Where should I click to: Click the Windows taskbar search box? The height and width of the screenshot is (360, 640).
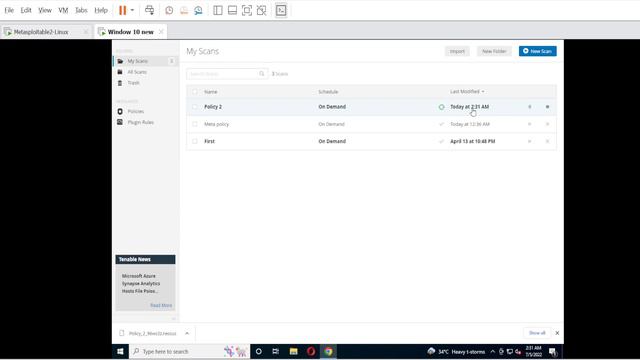pyautogui.click(x=190, y=351)
